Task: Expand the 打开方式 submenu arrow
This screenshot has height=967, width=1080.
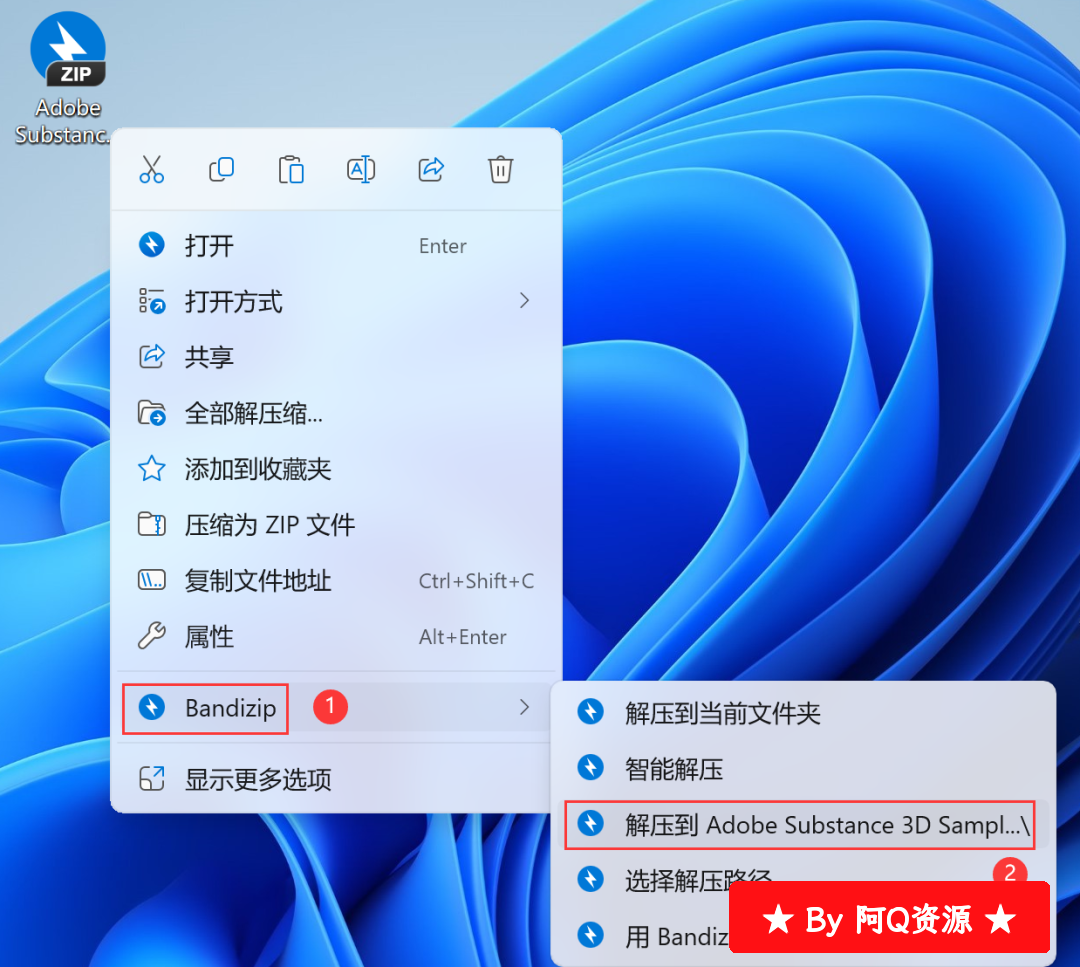Action: coord(524,301)
